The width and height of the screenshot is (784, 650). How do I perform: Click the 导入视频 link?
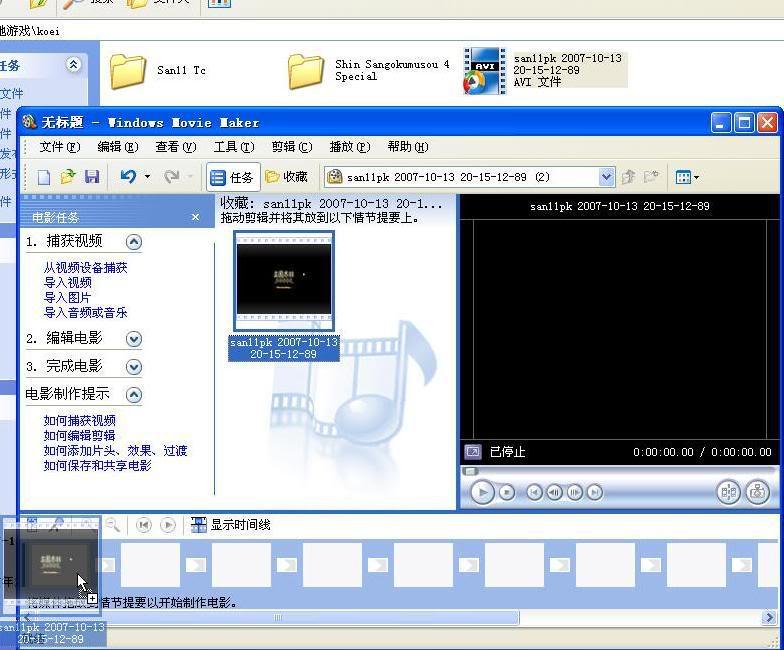(x=68, y=283)
